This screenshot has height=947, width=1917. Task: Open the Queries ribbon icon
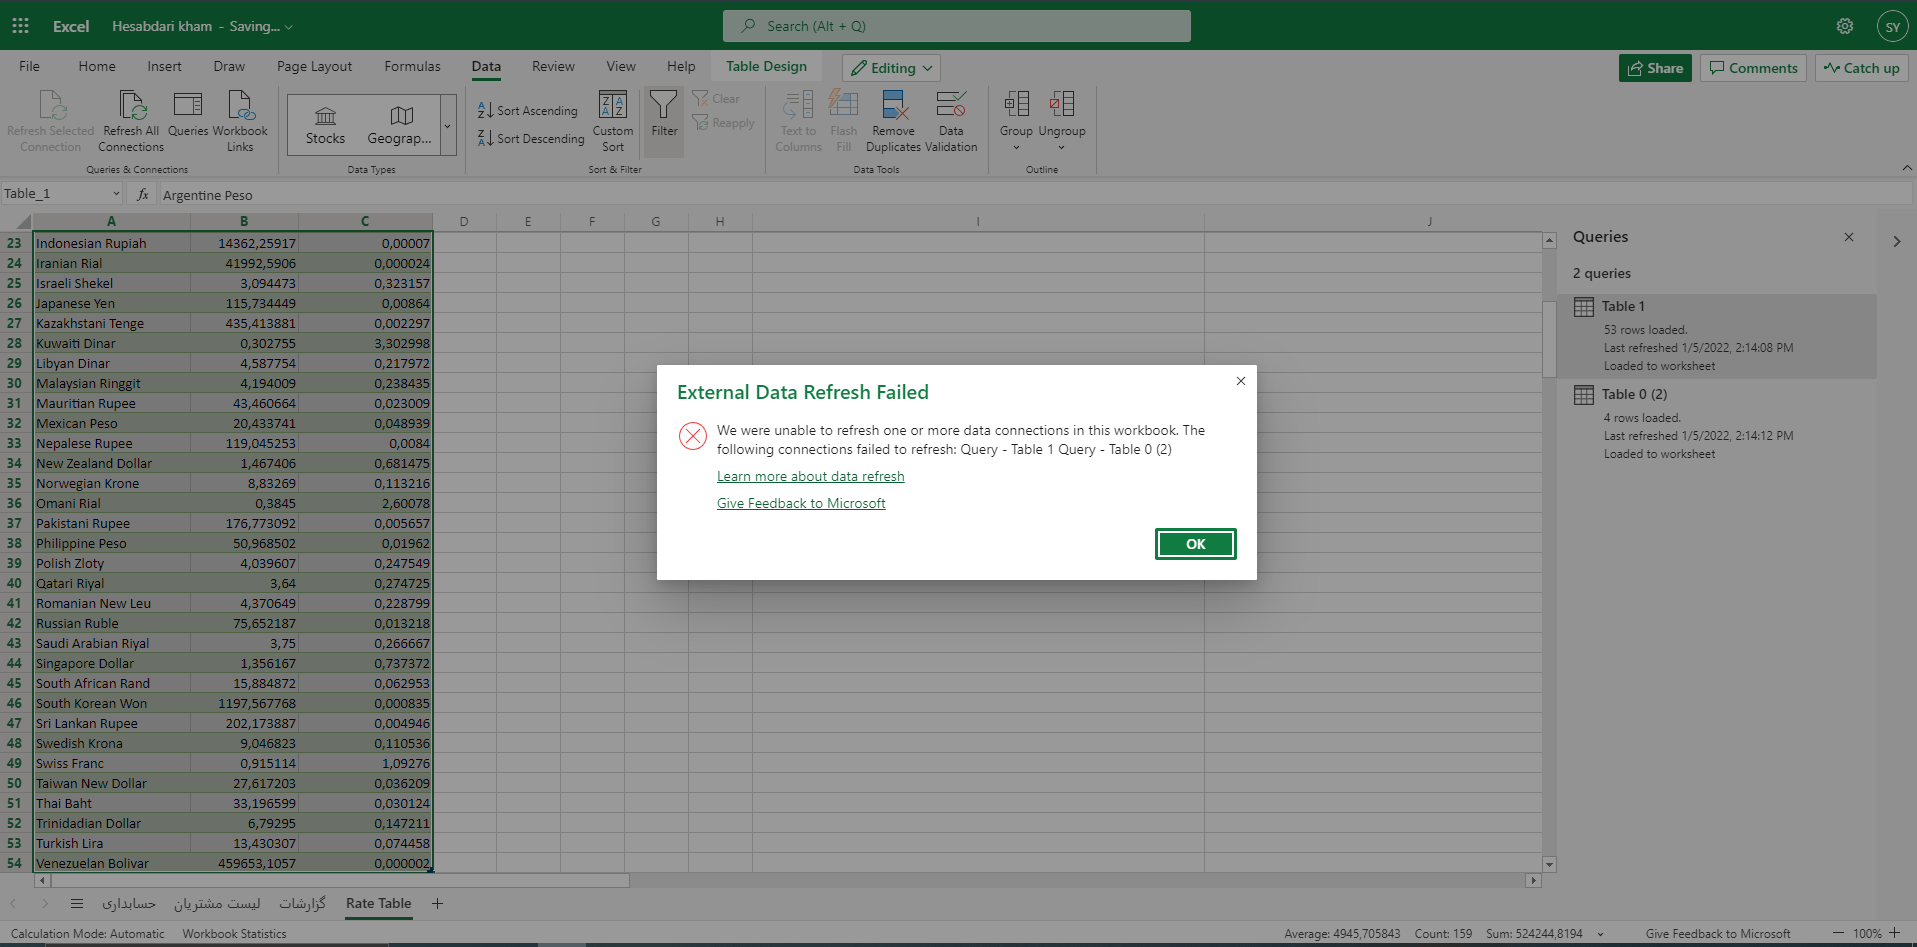[x=188, y=105]
